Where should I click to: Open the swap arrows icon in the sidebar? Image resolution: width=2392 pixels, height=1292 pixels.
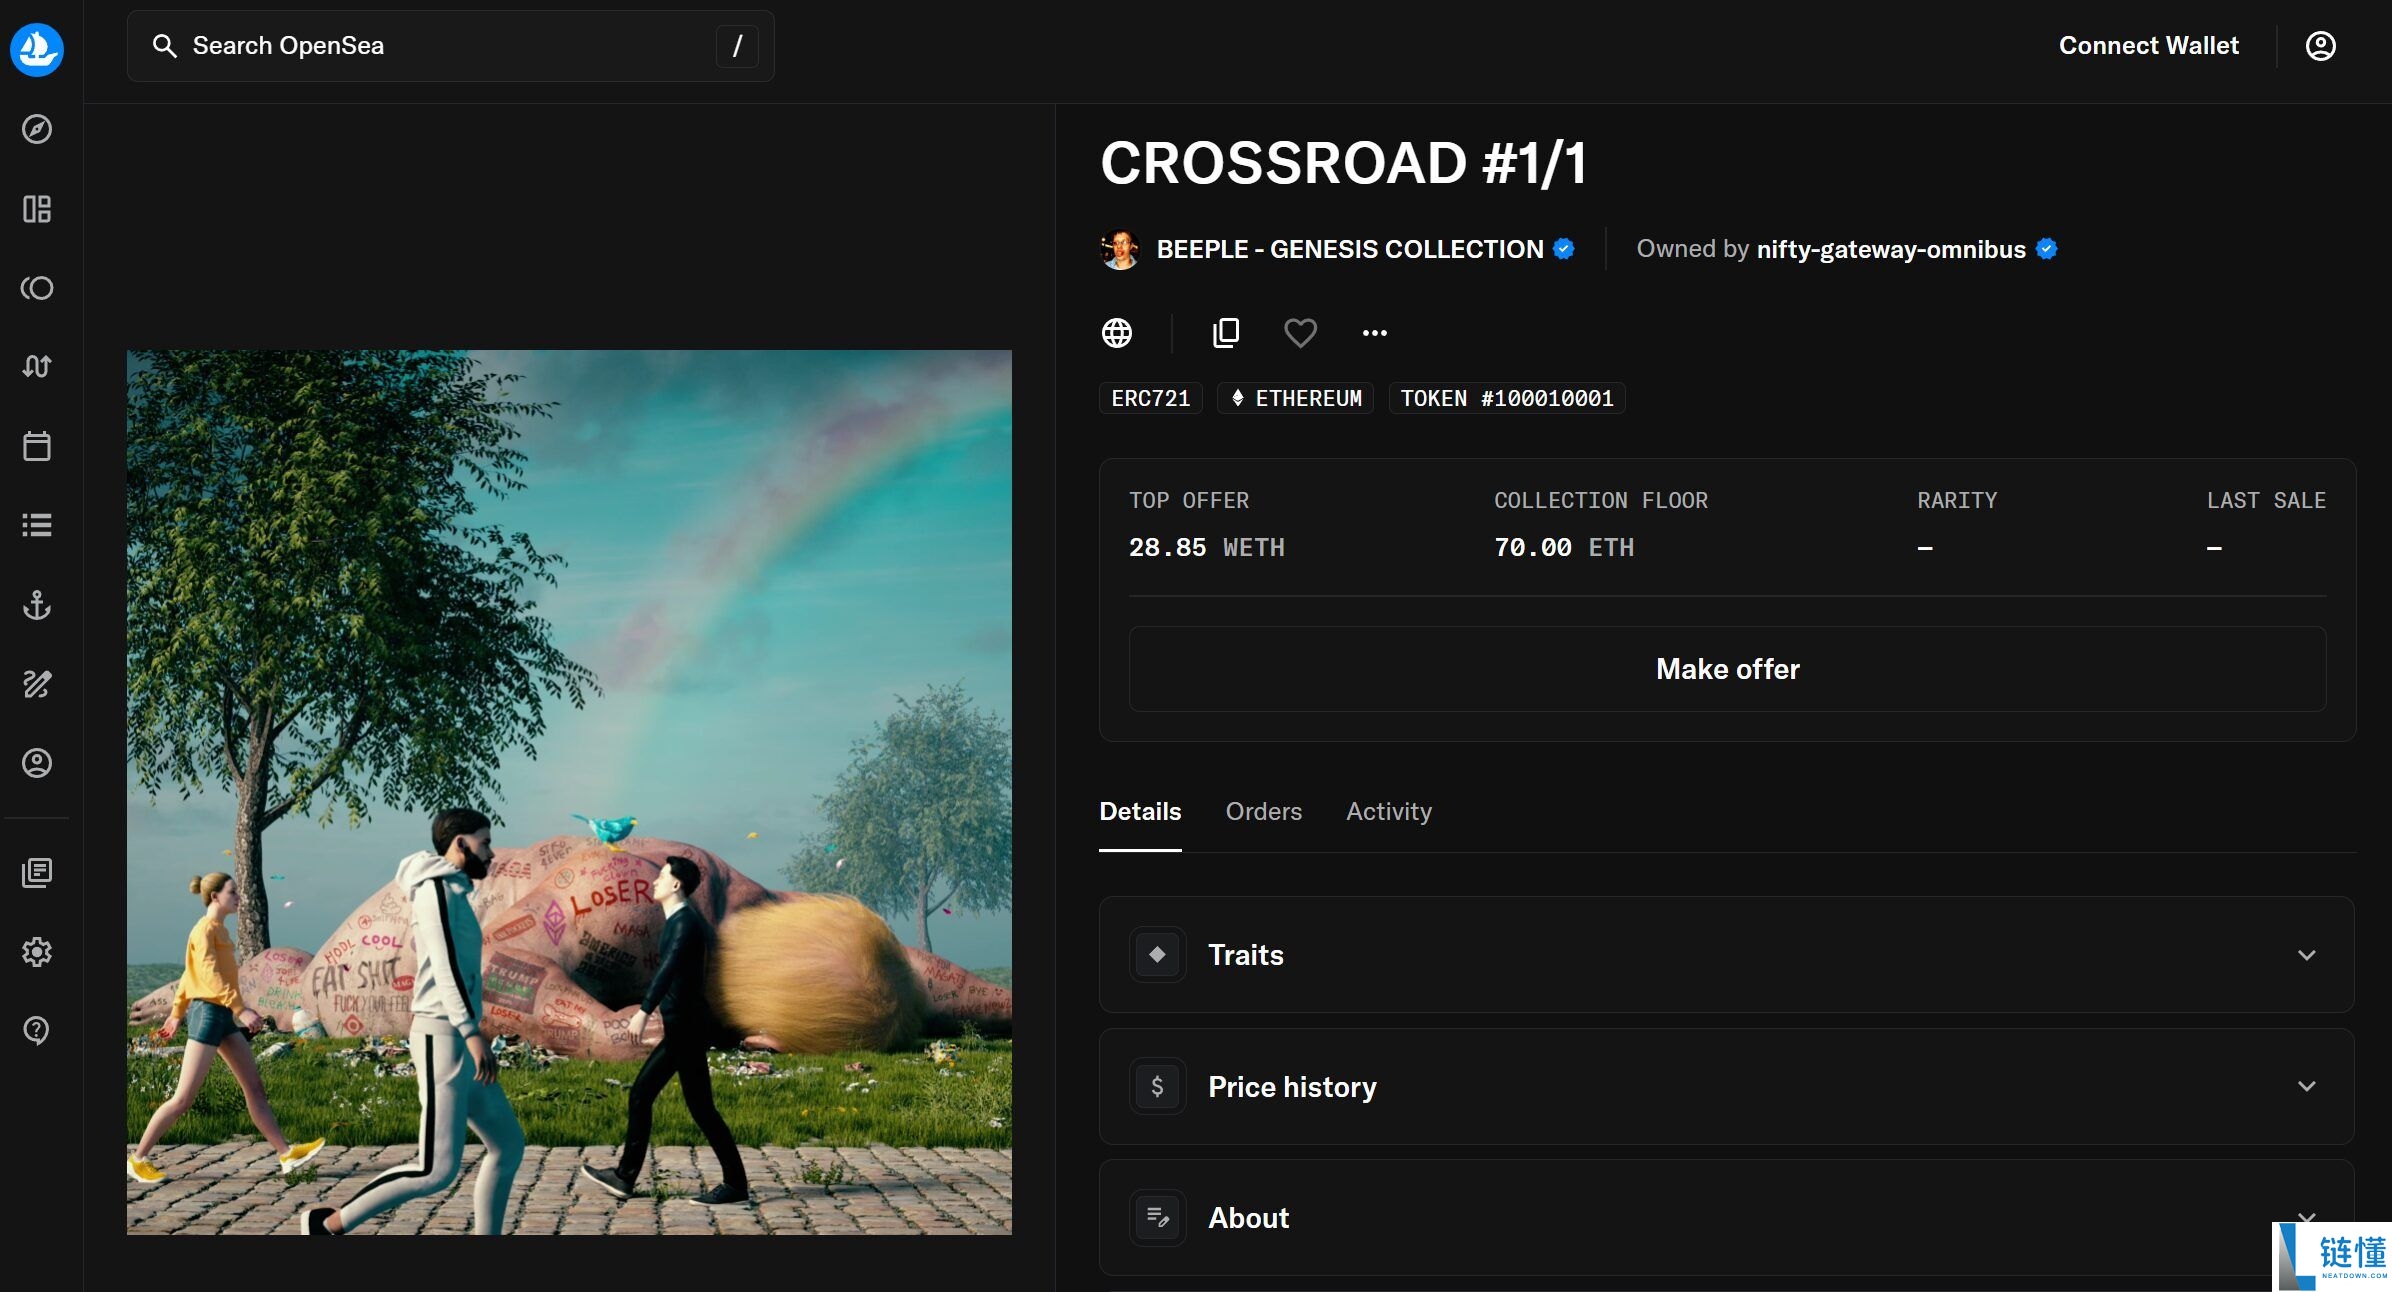pos(37,366)
